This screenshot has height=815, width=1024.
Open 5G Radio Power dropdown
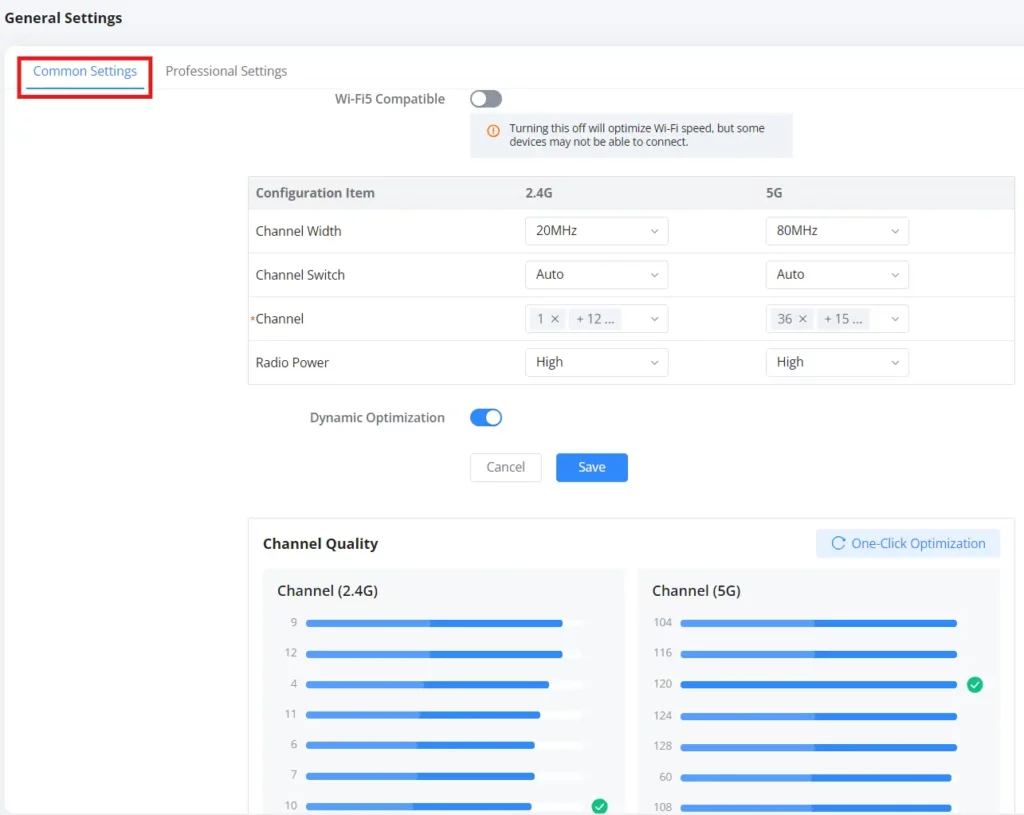click(837, 362)
